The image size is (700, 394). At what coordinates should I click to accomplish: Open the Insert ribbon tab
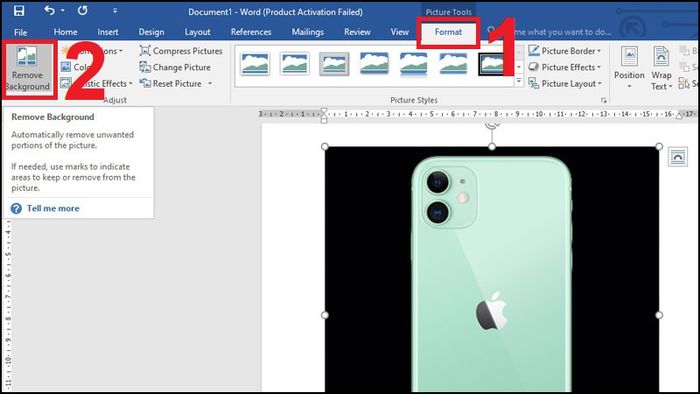click(x=108, y=32)
